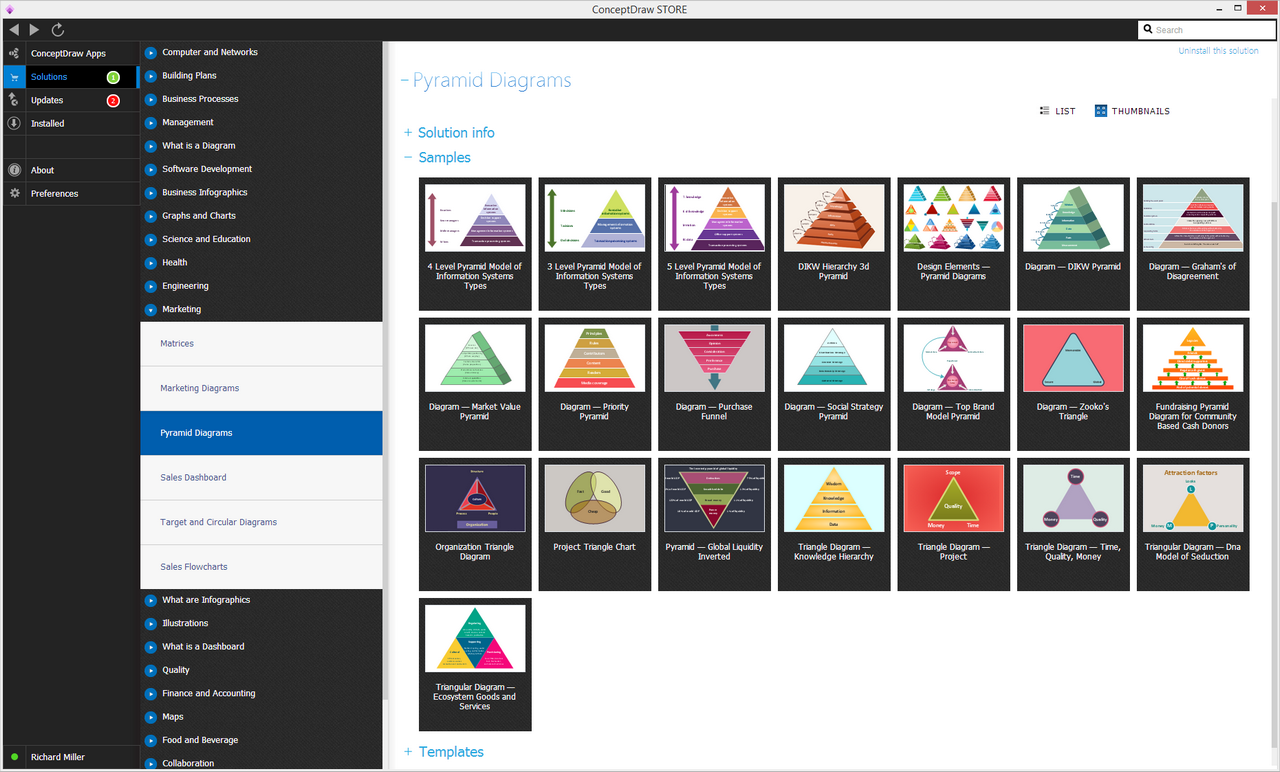Open Global Liquidity Inverted pyramid sample

[x=714, y=524]
